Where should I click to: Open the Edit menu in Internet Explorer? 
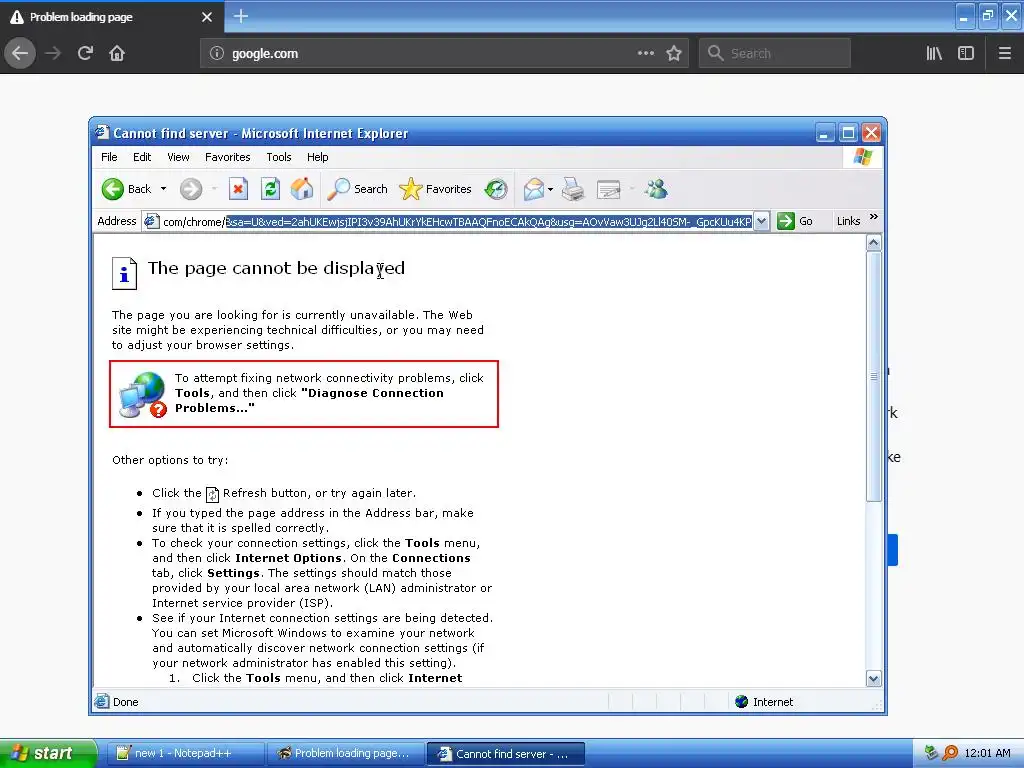click(142, 157)
